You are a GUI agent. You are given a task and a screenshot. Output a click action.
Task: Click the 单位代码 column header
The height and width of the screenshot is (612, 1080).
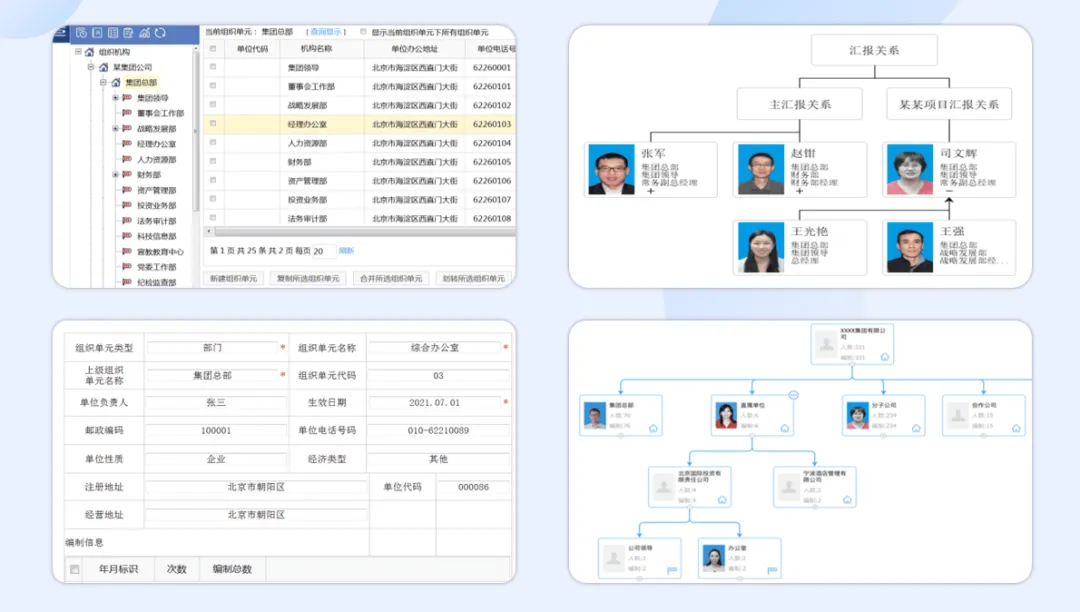[253, 49]
